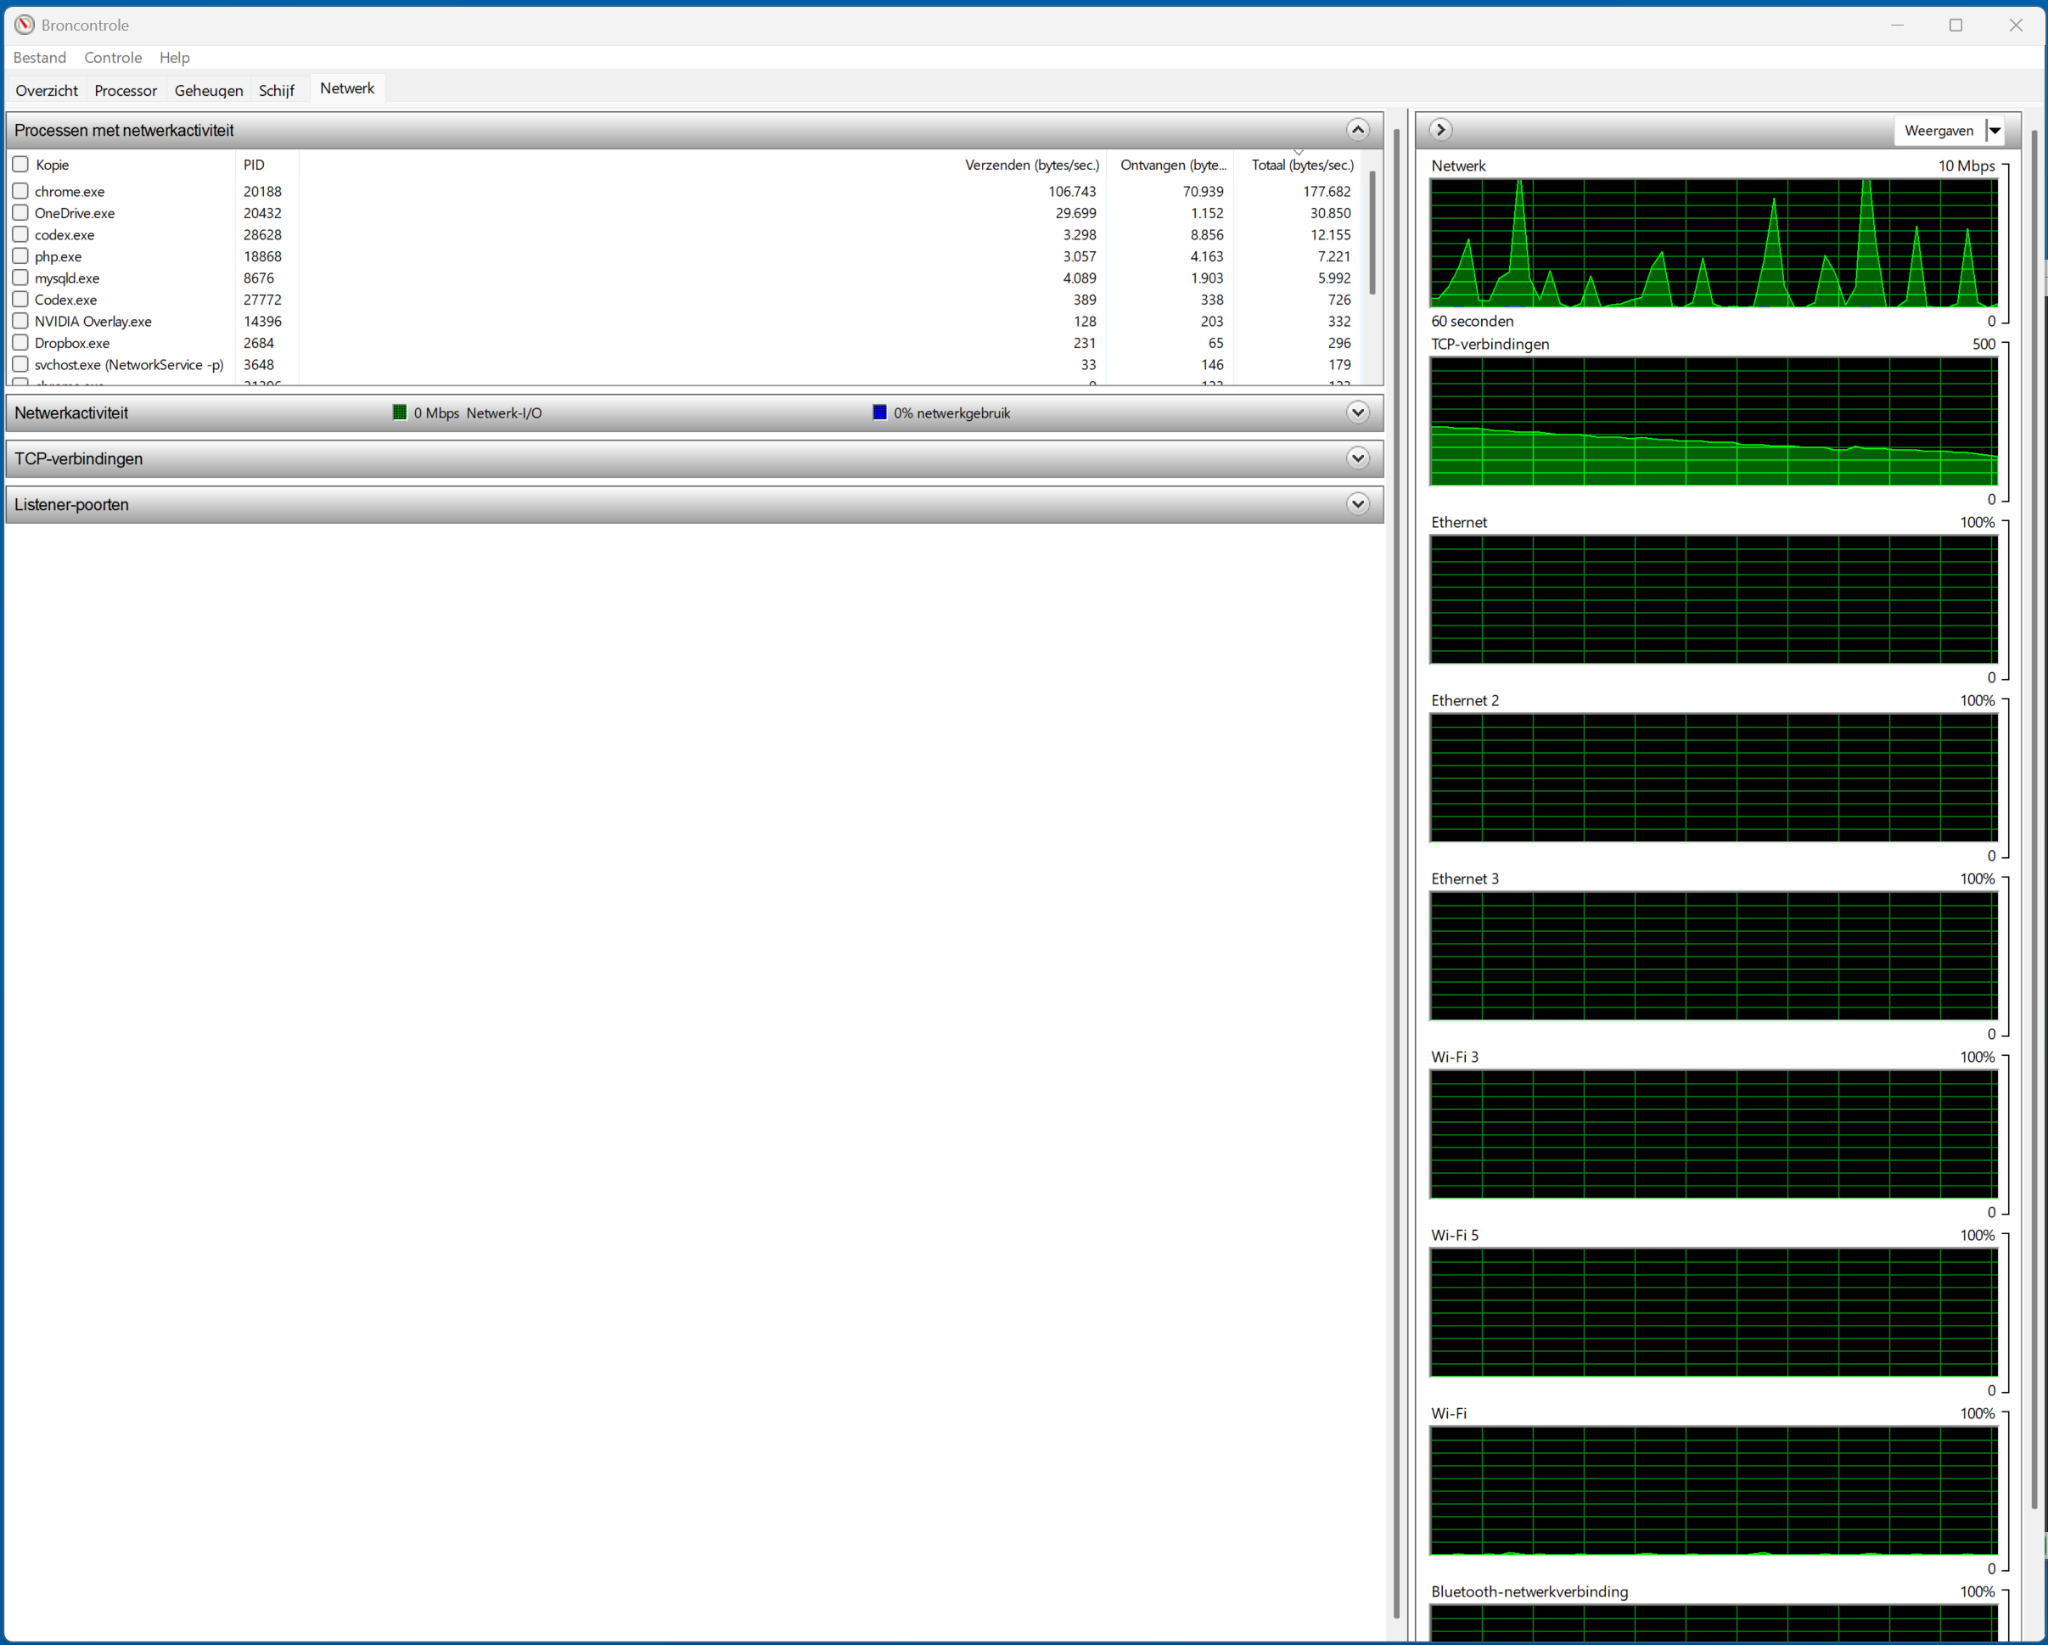Expand the Listener-poorten section
2048x1645 pixels.
(x=1357, y=505)
